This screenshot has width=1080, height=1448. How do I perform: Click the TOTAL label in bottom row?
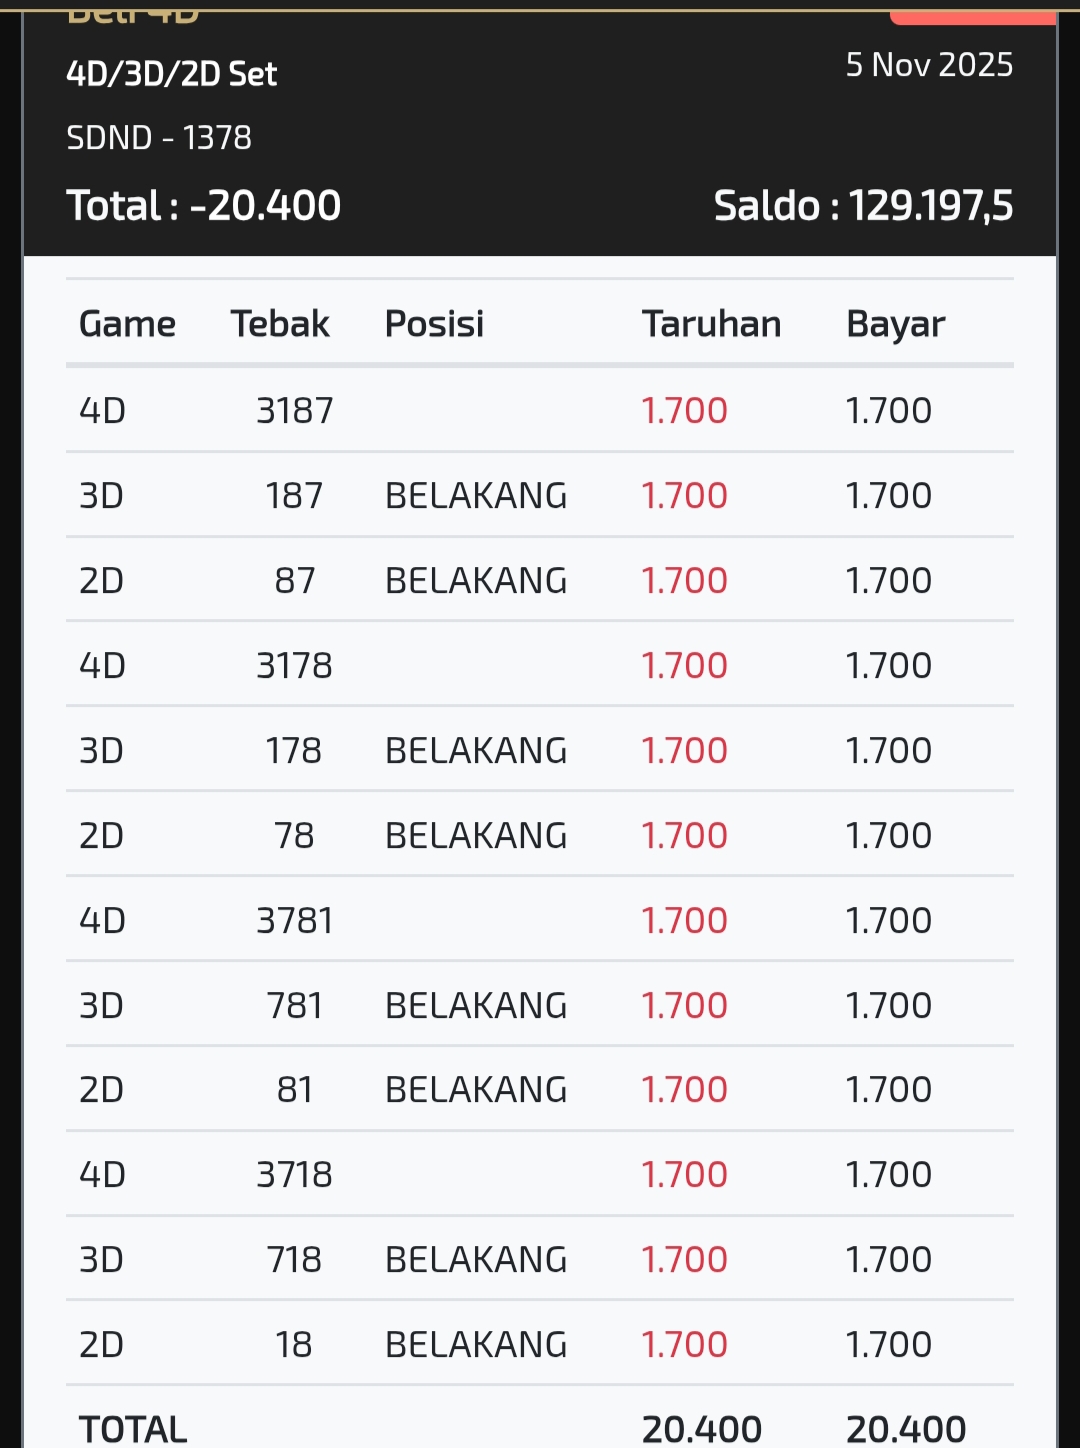[x=133, y=1429]
